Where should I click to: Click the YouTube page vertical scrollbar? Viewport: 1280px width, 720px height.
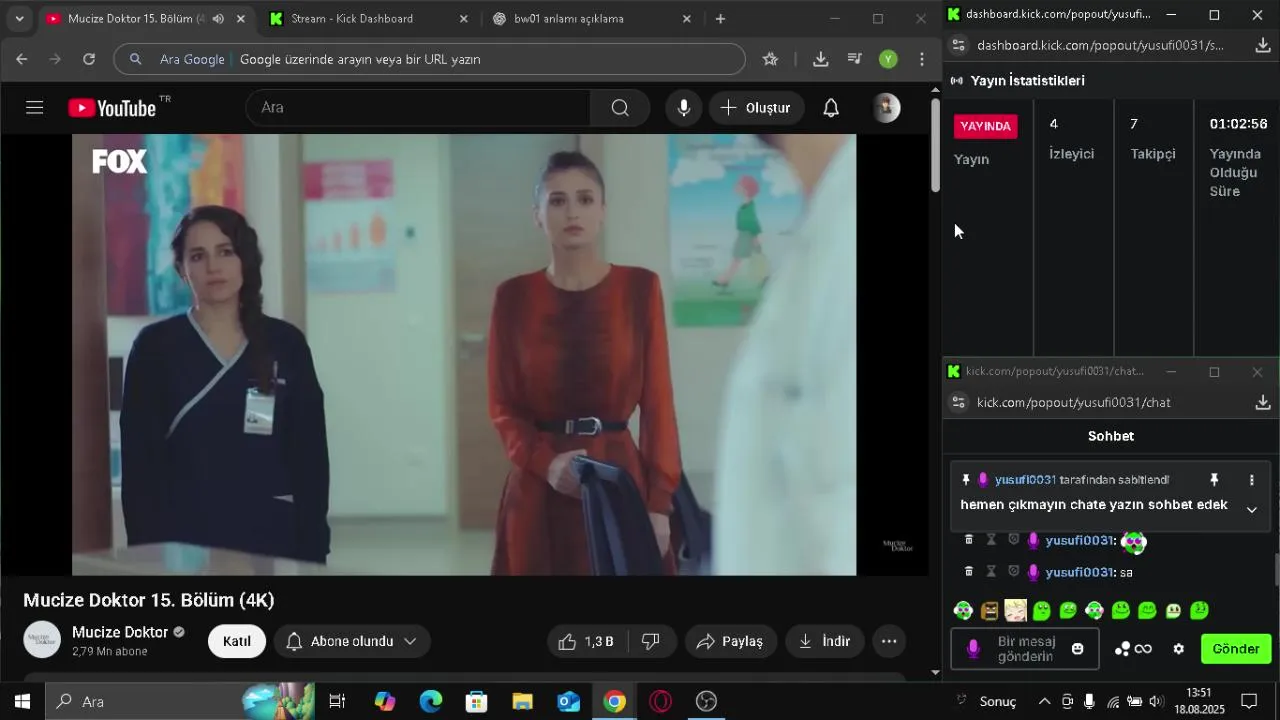(935, 145)
